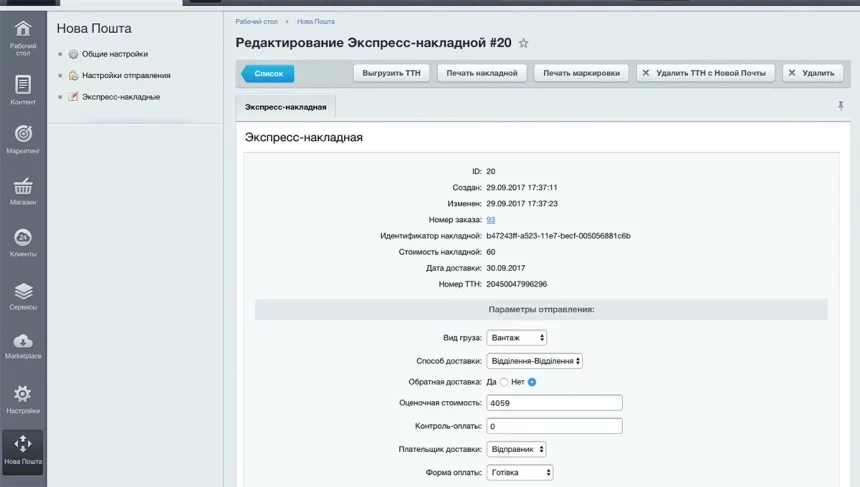The width and height of the screenshot is (860, 487).
Task: Open the Рабочий стол sidebar icon
Action: 22,34
